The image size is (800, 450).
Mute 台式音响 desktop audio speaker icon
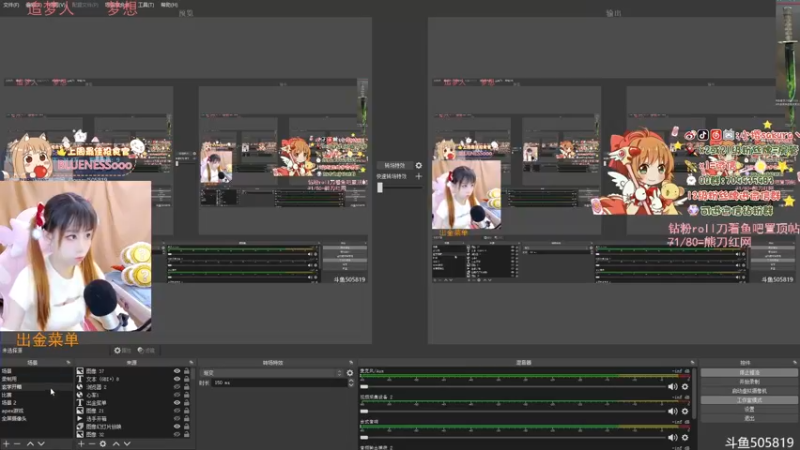673,437
